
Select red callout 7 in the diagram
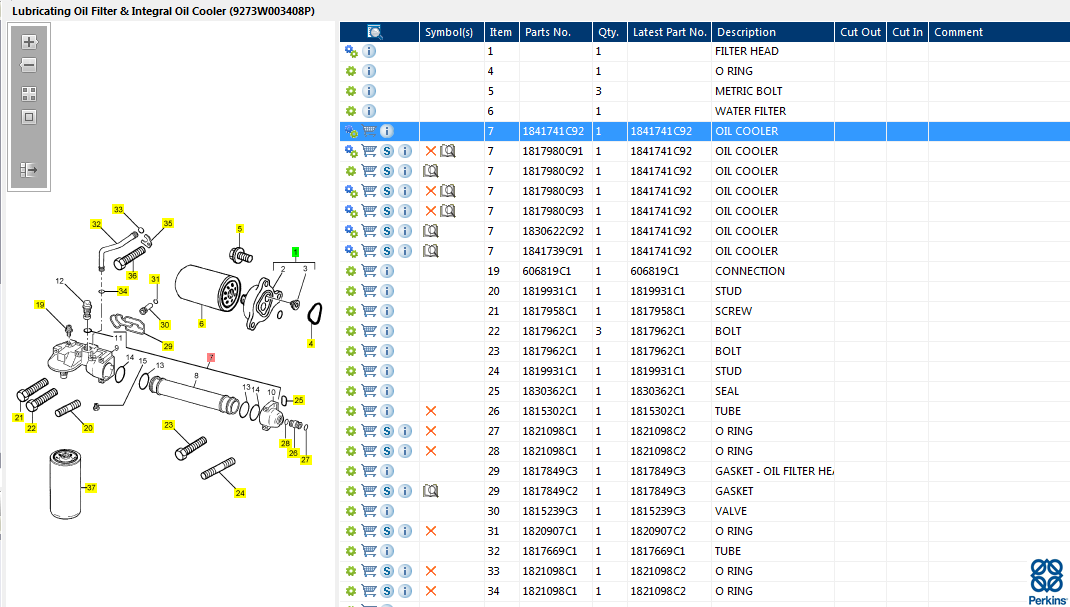click(x=212, y=357)
